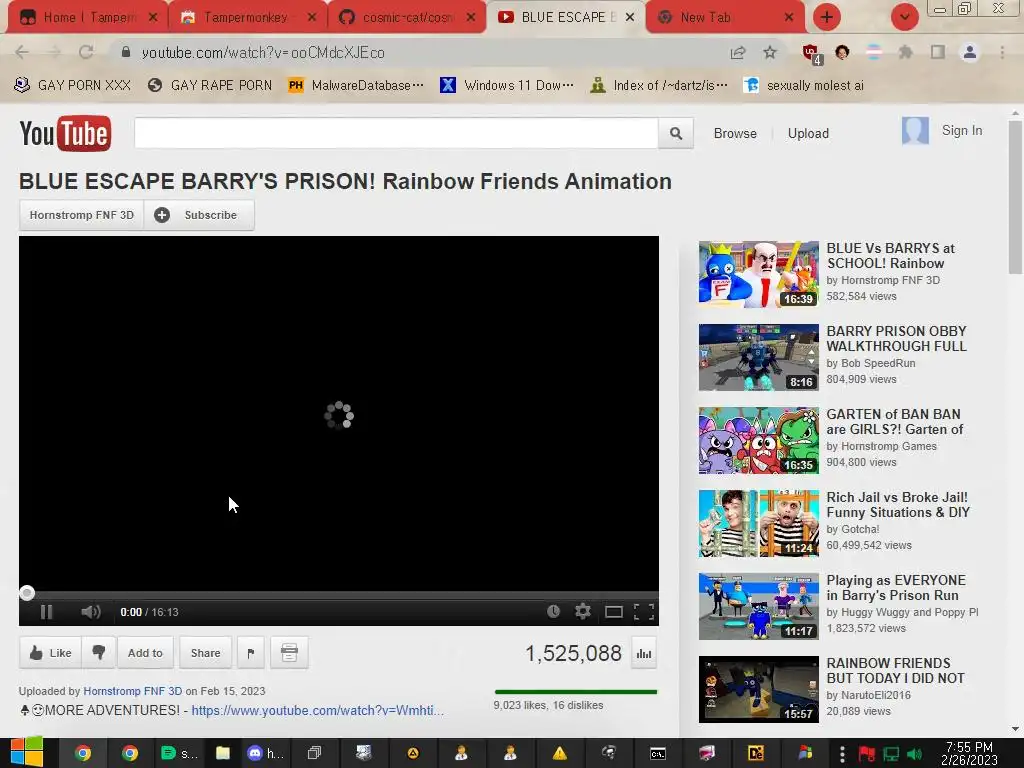
Task: Pause the video using the pause button
Action: point(46,612)
